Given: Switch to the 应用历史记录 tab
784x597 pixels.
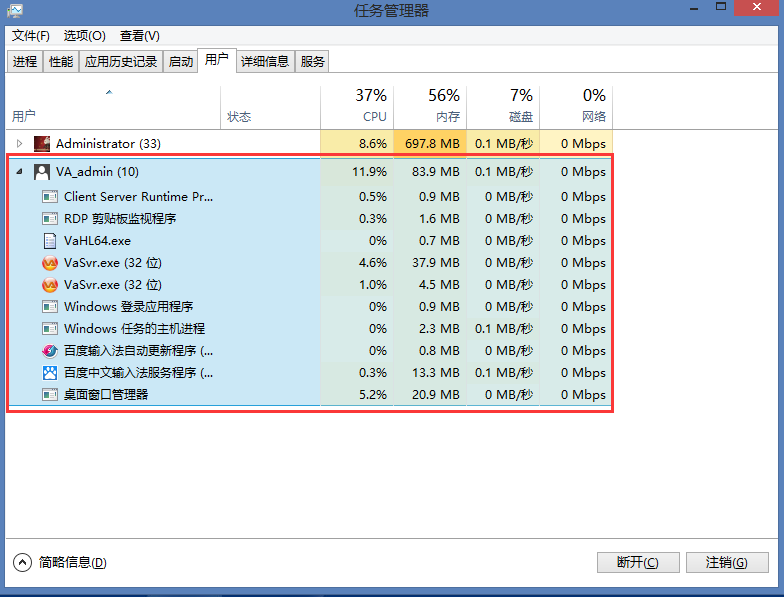Looking at the screenshot, I should [x=121, y=62].
